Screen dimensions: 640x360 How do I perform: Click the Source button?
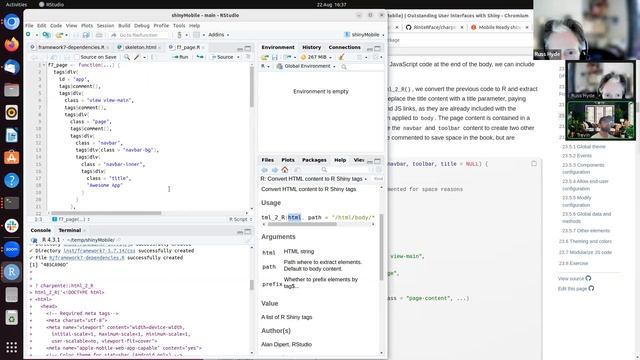coord(222,57)
